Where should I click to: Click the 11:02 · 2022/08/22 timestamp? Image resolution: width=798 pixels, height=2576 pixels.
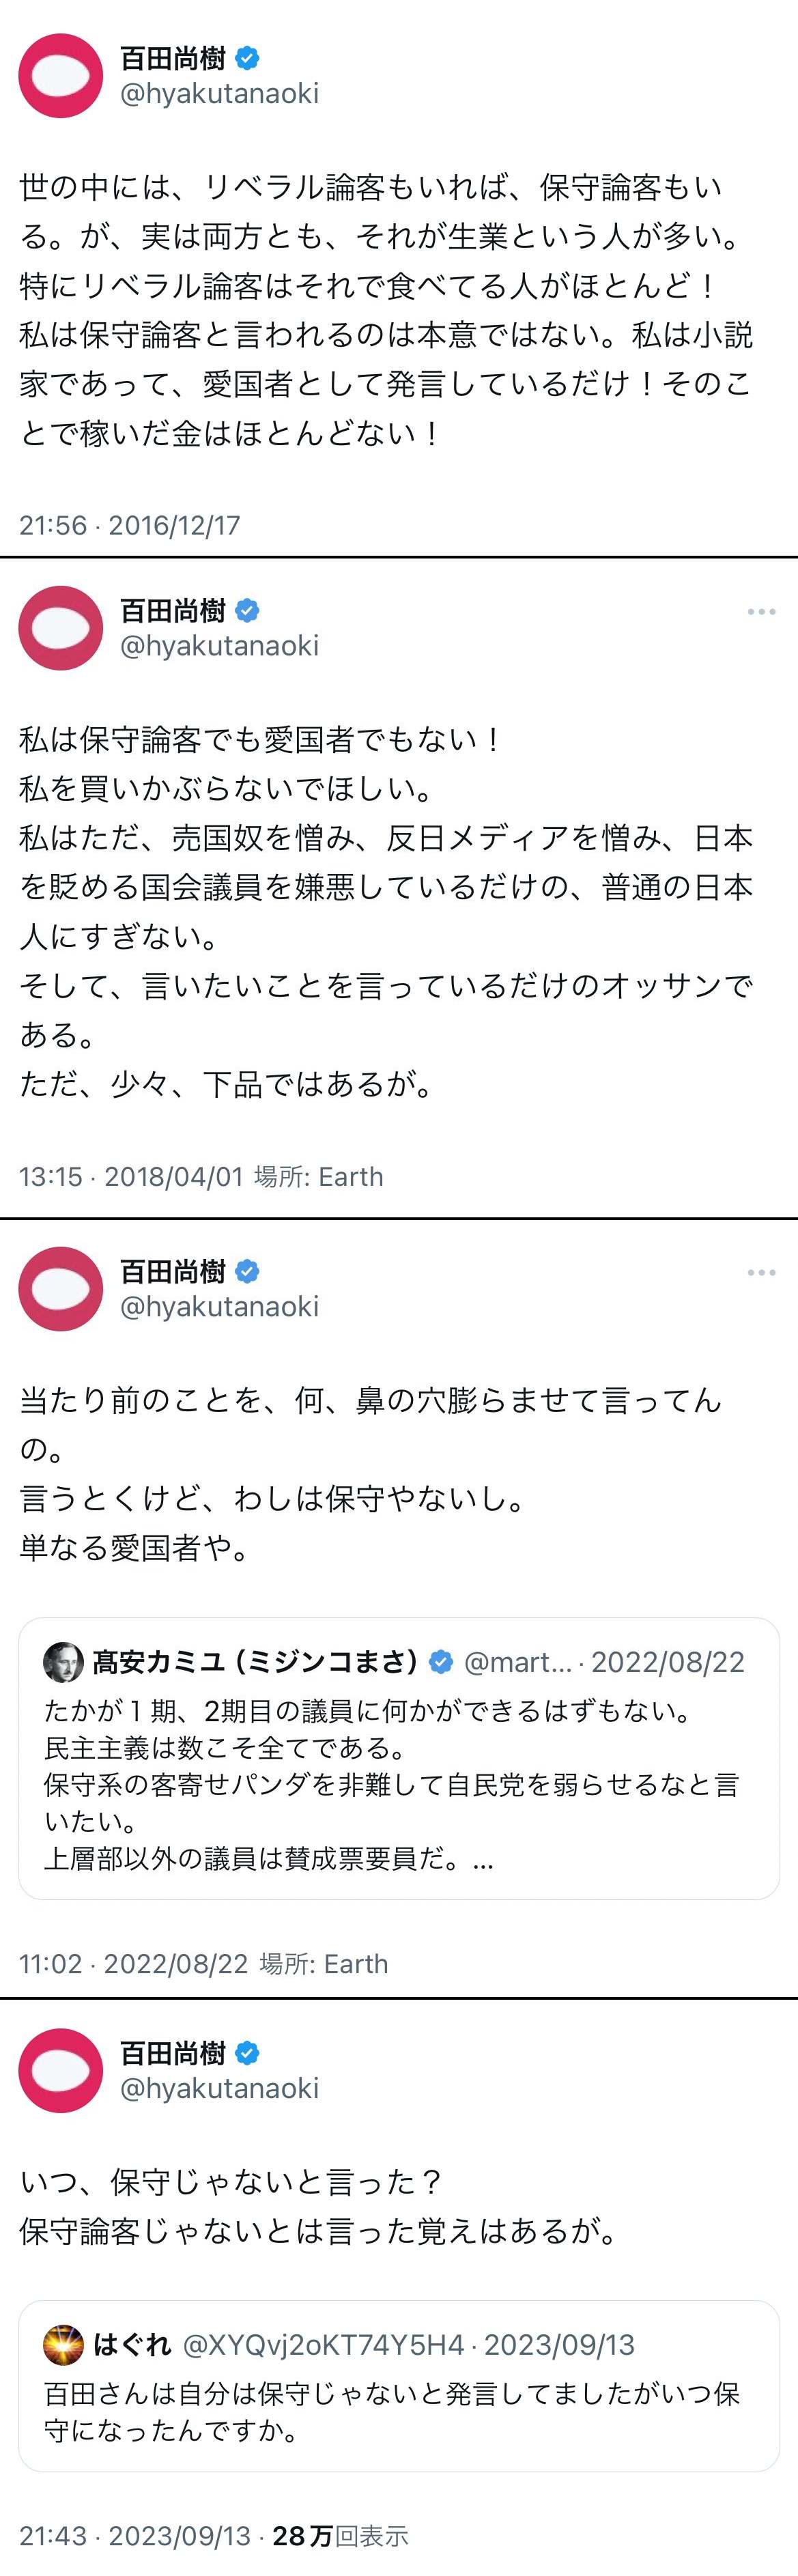(x=133, y=1963)
